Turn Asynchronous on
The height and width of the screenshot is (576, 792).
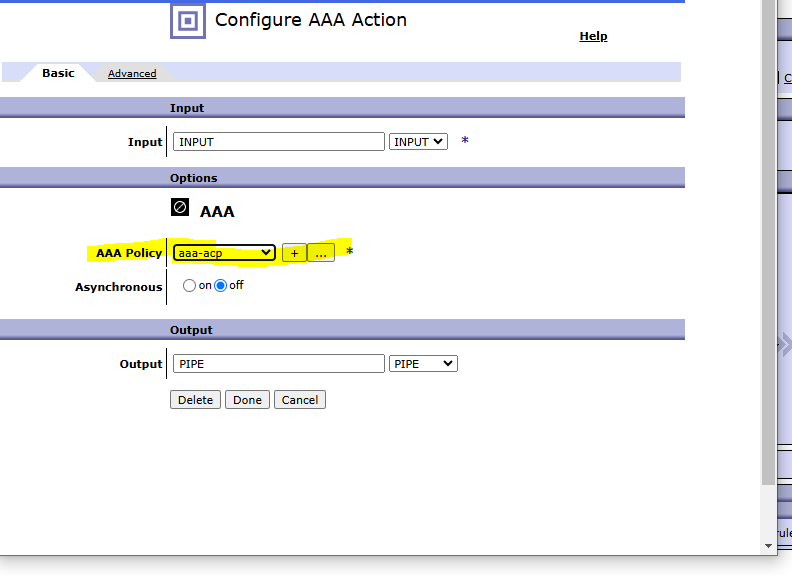click(189, 285)
